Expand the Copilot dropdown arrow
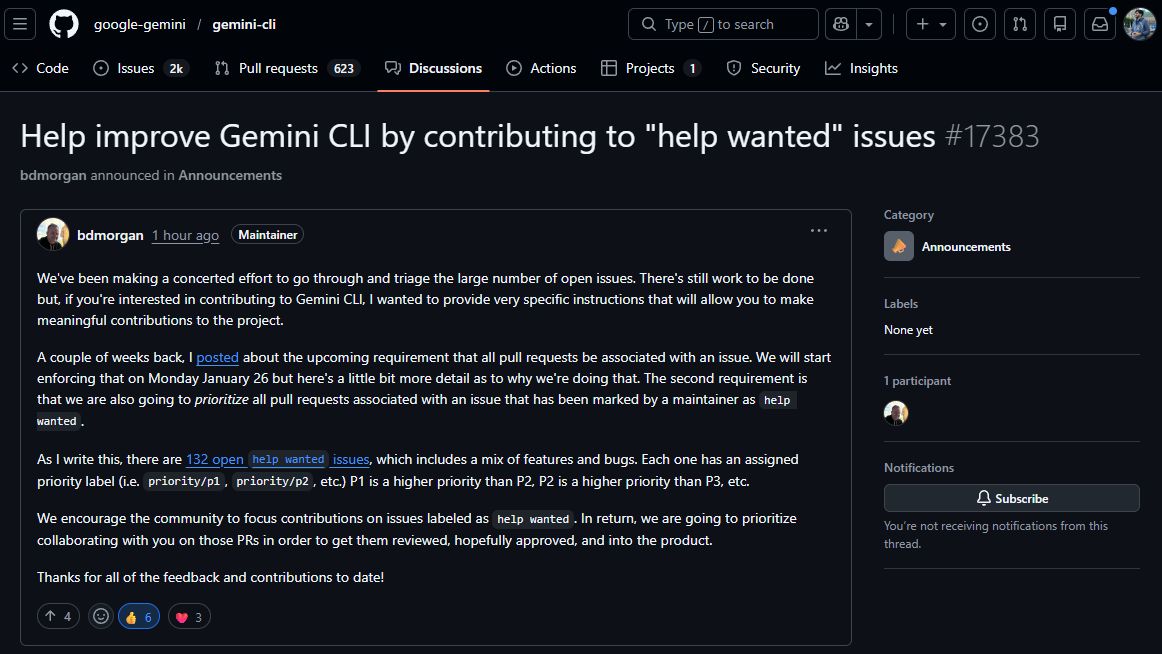Viewport: 1162px width, 654px height. [869, 24]
